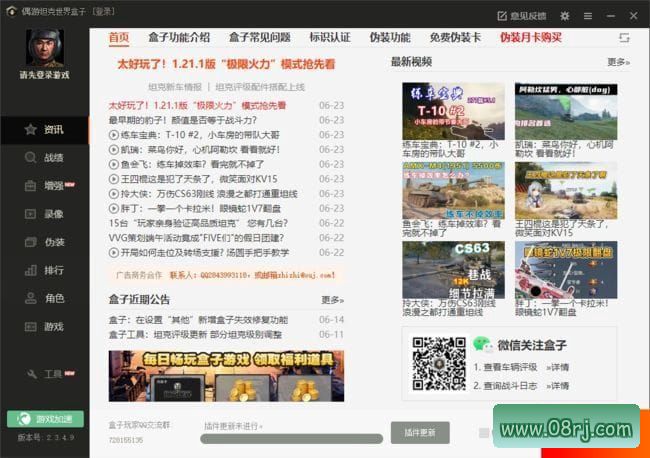Screen dimensions: 650x458
Task: Click the play icon beside 王四棍 article
Action: coord(114,179)
